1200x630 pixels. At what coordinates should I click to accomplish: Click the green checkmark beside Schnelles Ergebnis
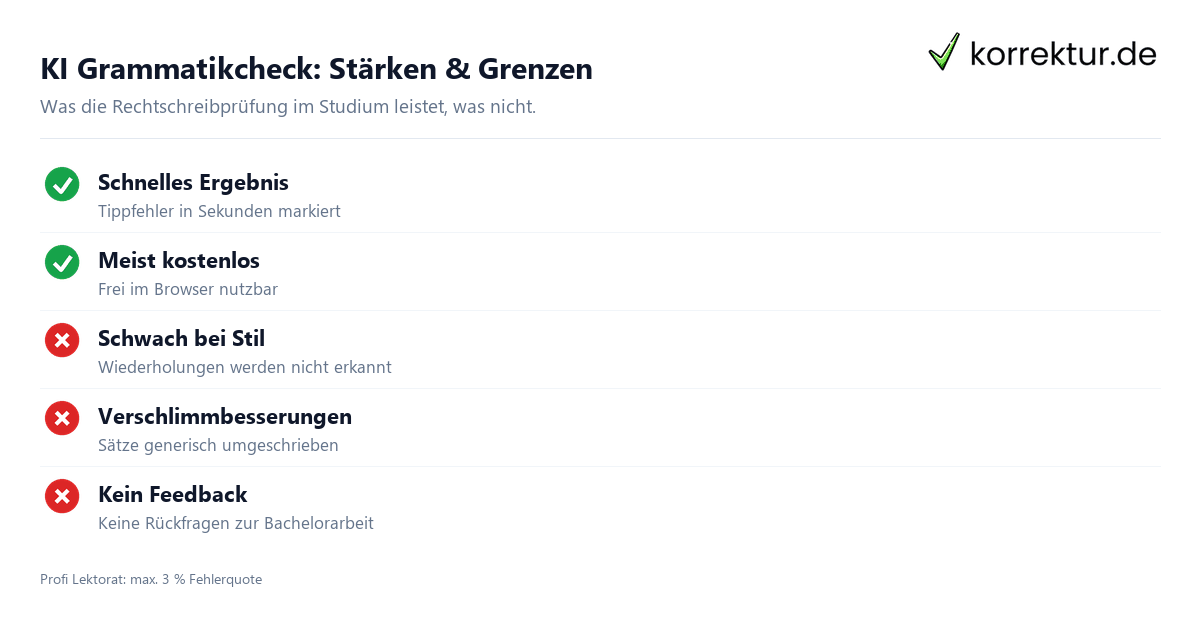click(62, 184)
